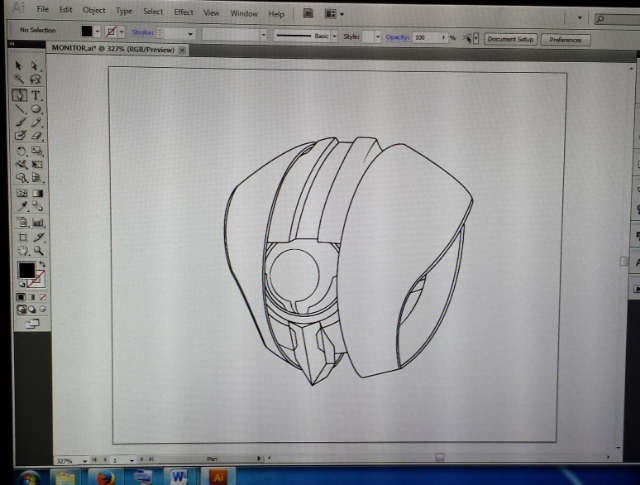640x485 pixels.
Task: Open the Object menu
Action: pos(94,10)
